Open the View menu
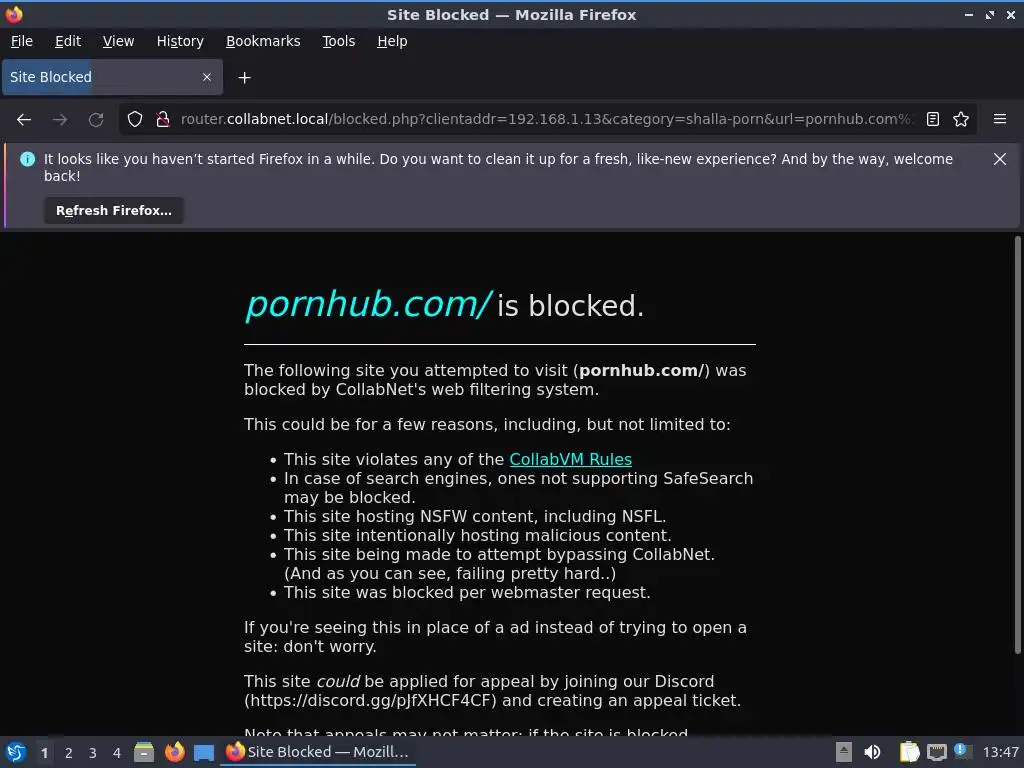 [118, 41]
